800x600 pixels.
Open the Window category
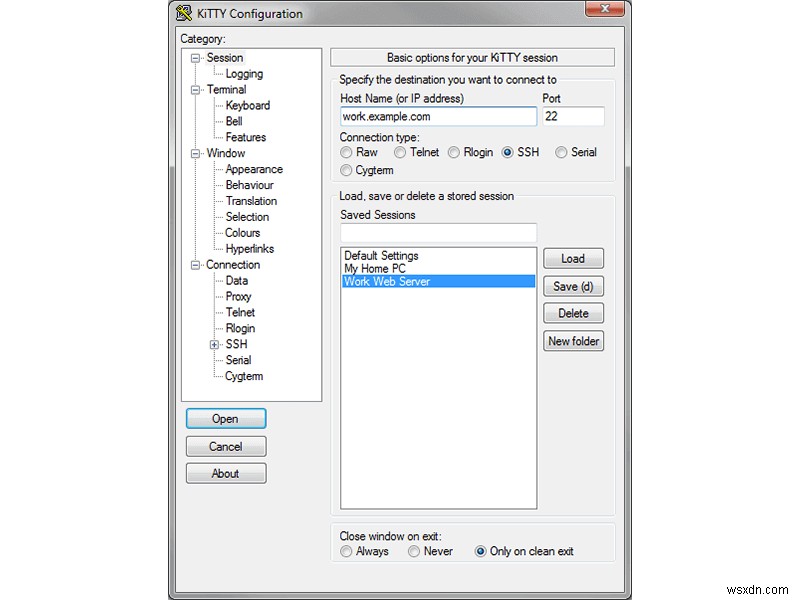(x=226, y=153)
